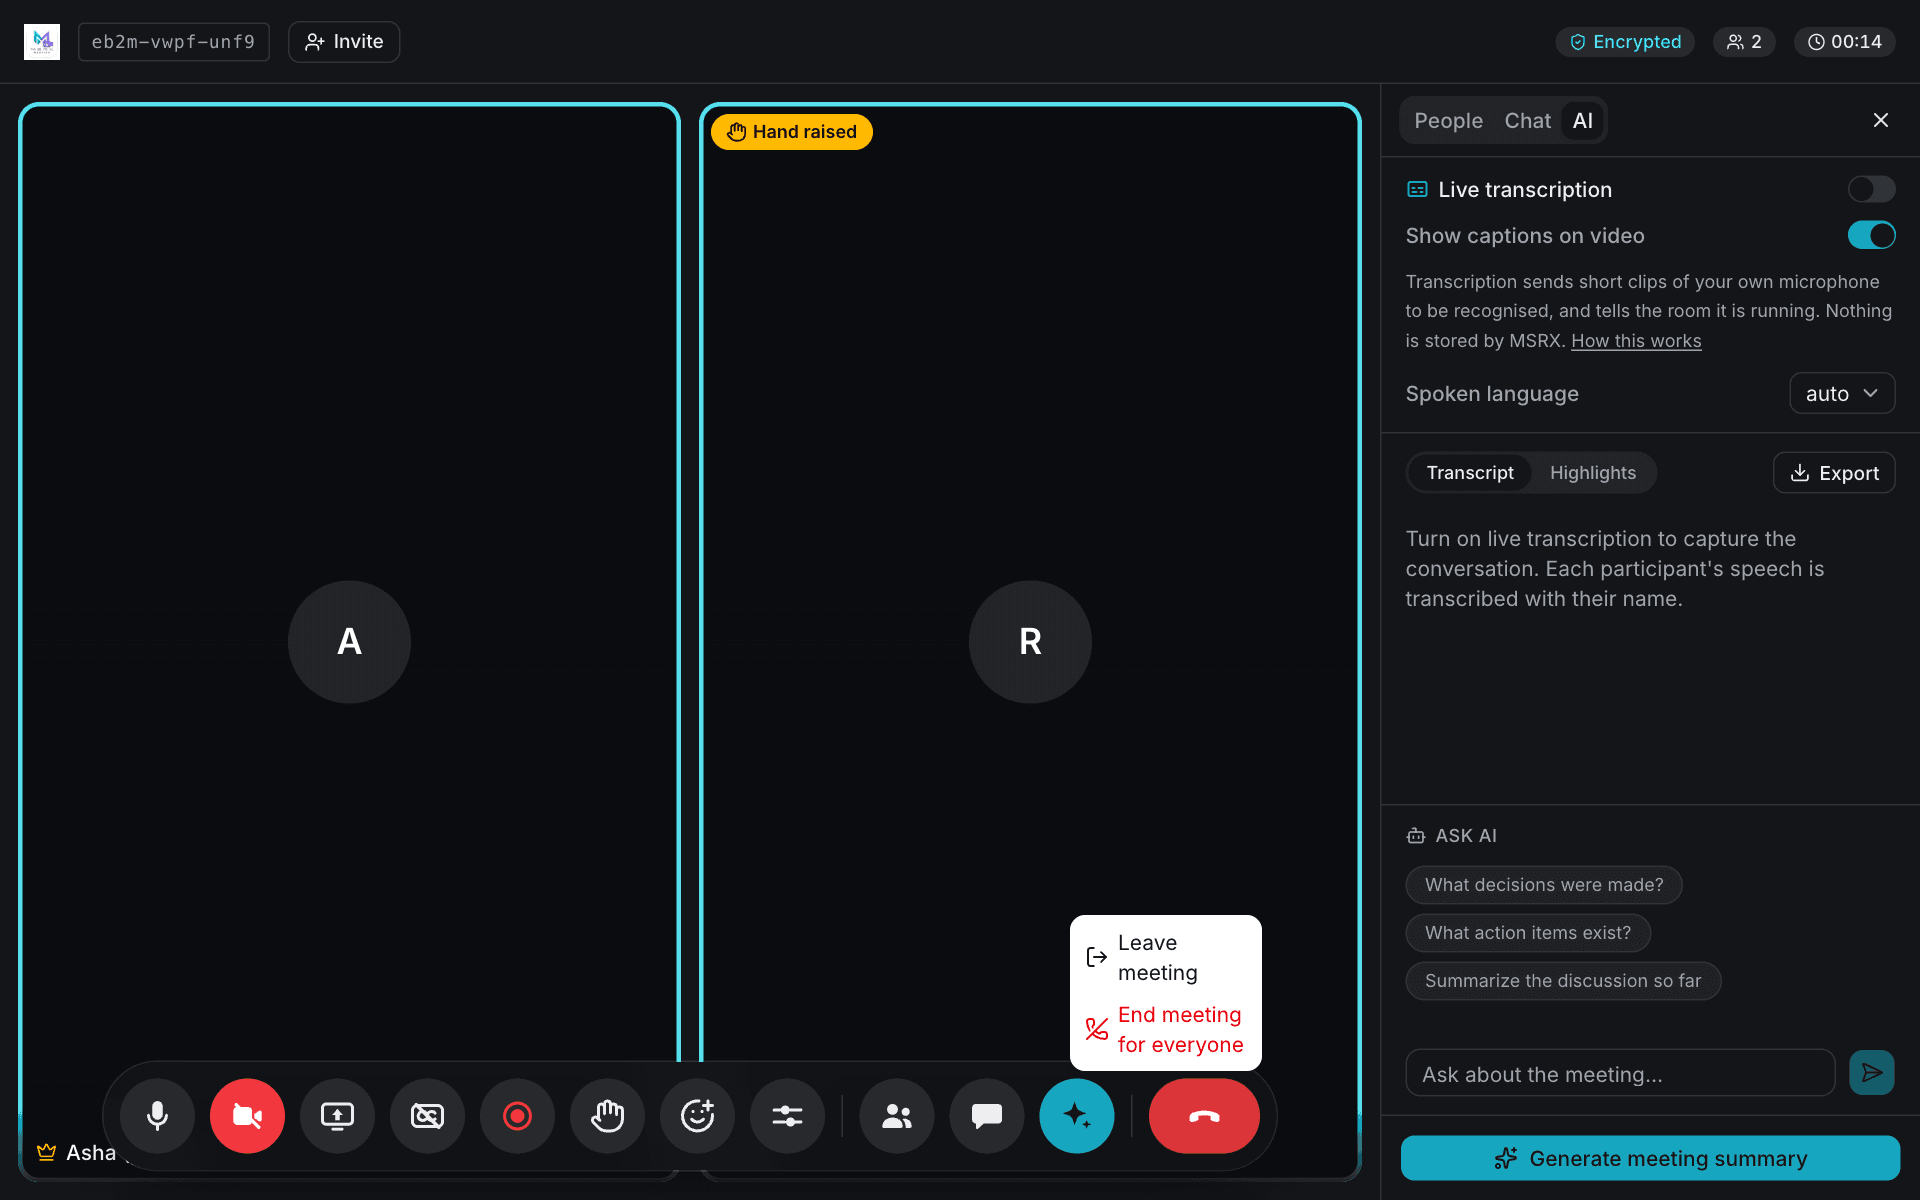This screenshot has height=1200, width=1920.
Task: Select participant R's video tile avatar
Action: (x=1030, y=642)
